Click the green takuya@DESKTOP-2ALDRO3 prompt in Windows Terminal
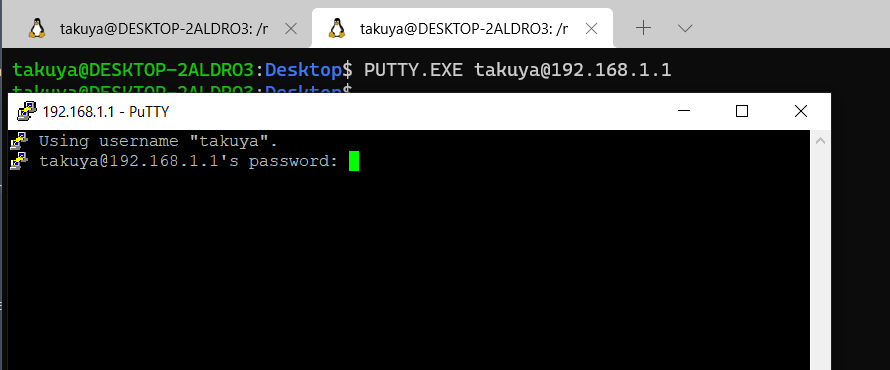Image resolution: width=890 pixels, height=370 pixels. point(132,70)
